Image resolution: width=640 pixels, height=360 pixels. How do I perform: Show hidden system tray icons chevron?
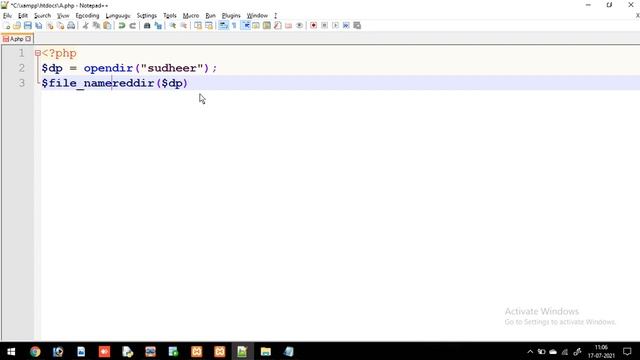(x=530, y=351)
